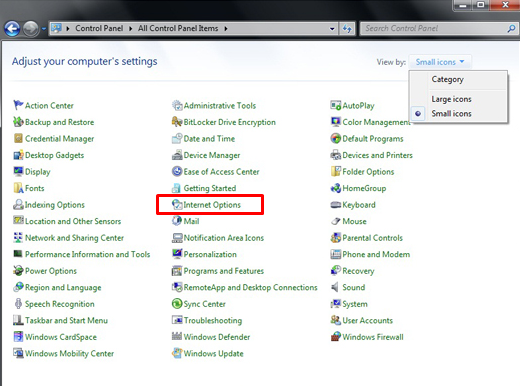Click the Default Programs icon
The height and width of the screenshot is (386, 520).
click(336, 138)
